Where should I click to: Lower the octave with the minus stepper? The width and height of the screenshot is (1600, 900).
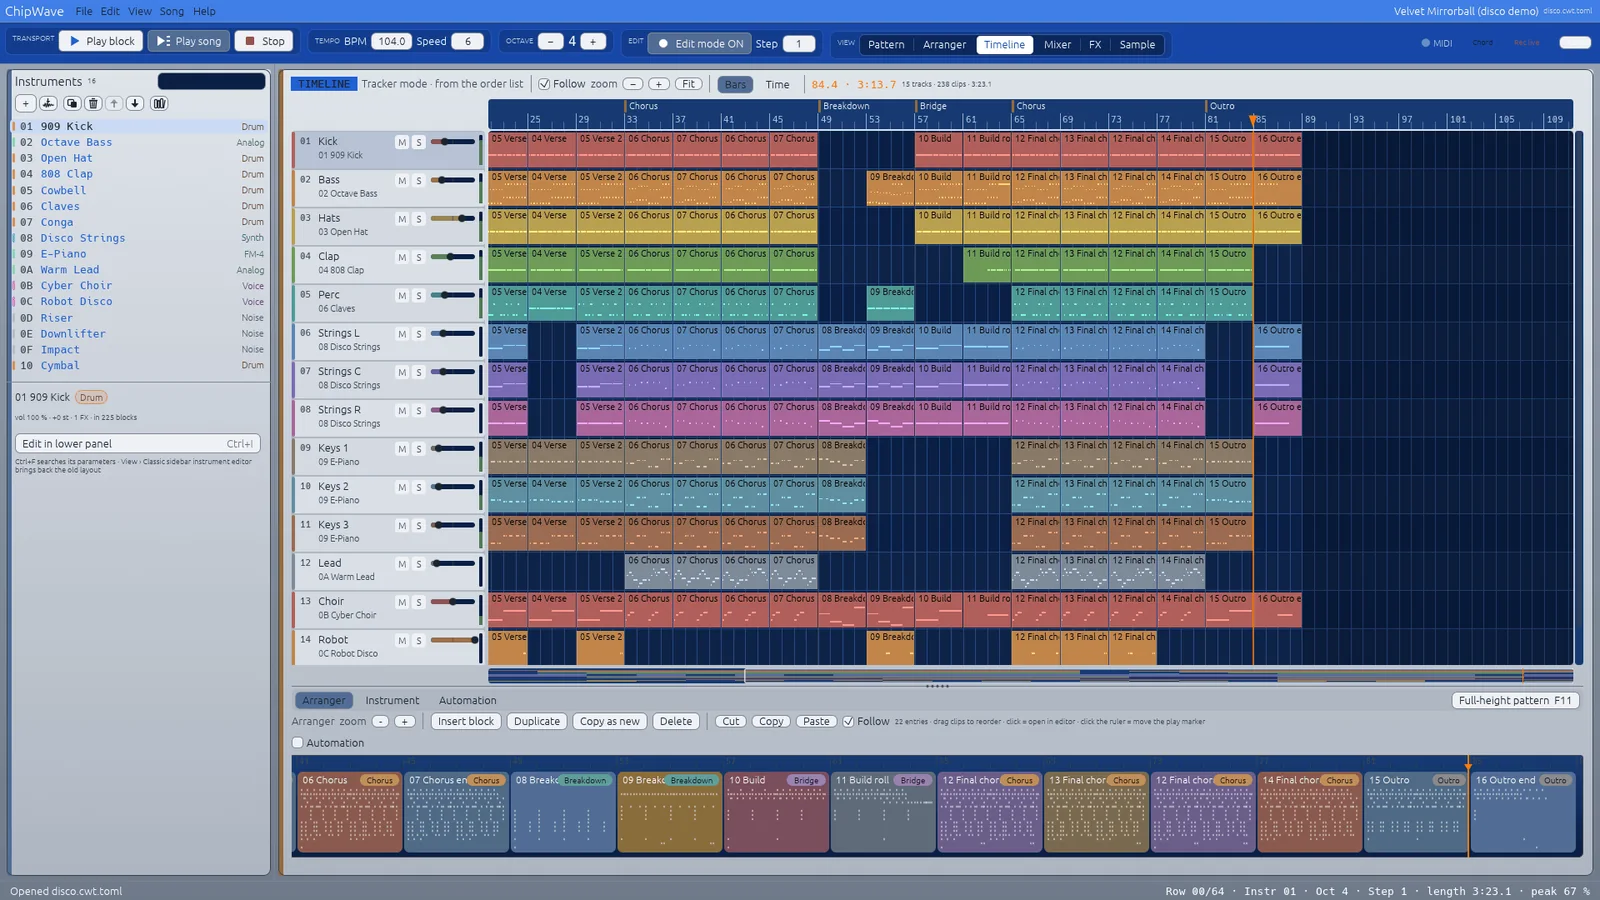coord(551,41)
